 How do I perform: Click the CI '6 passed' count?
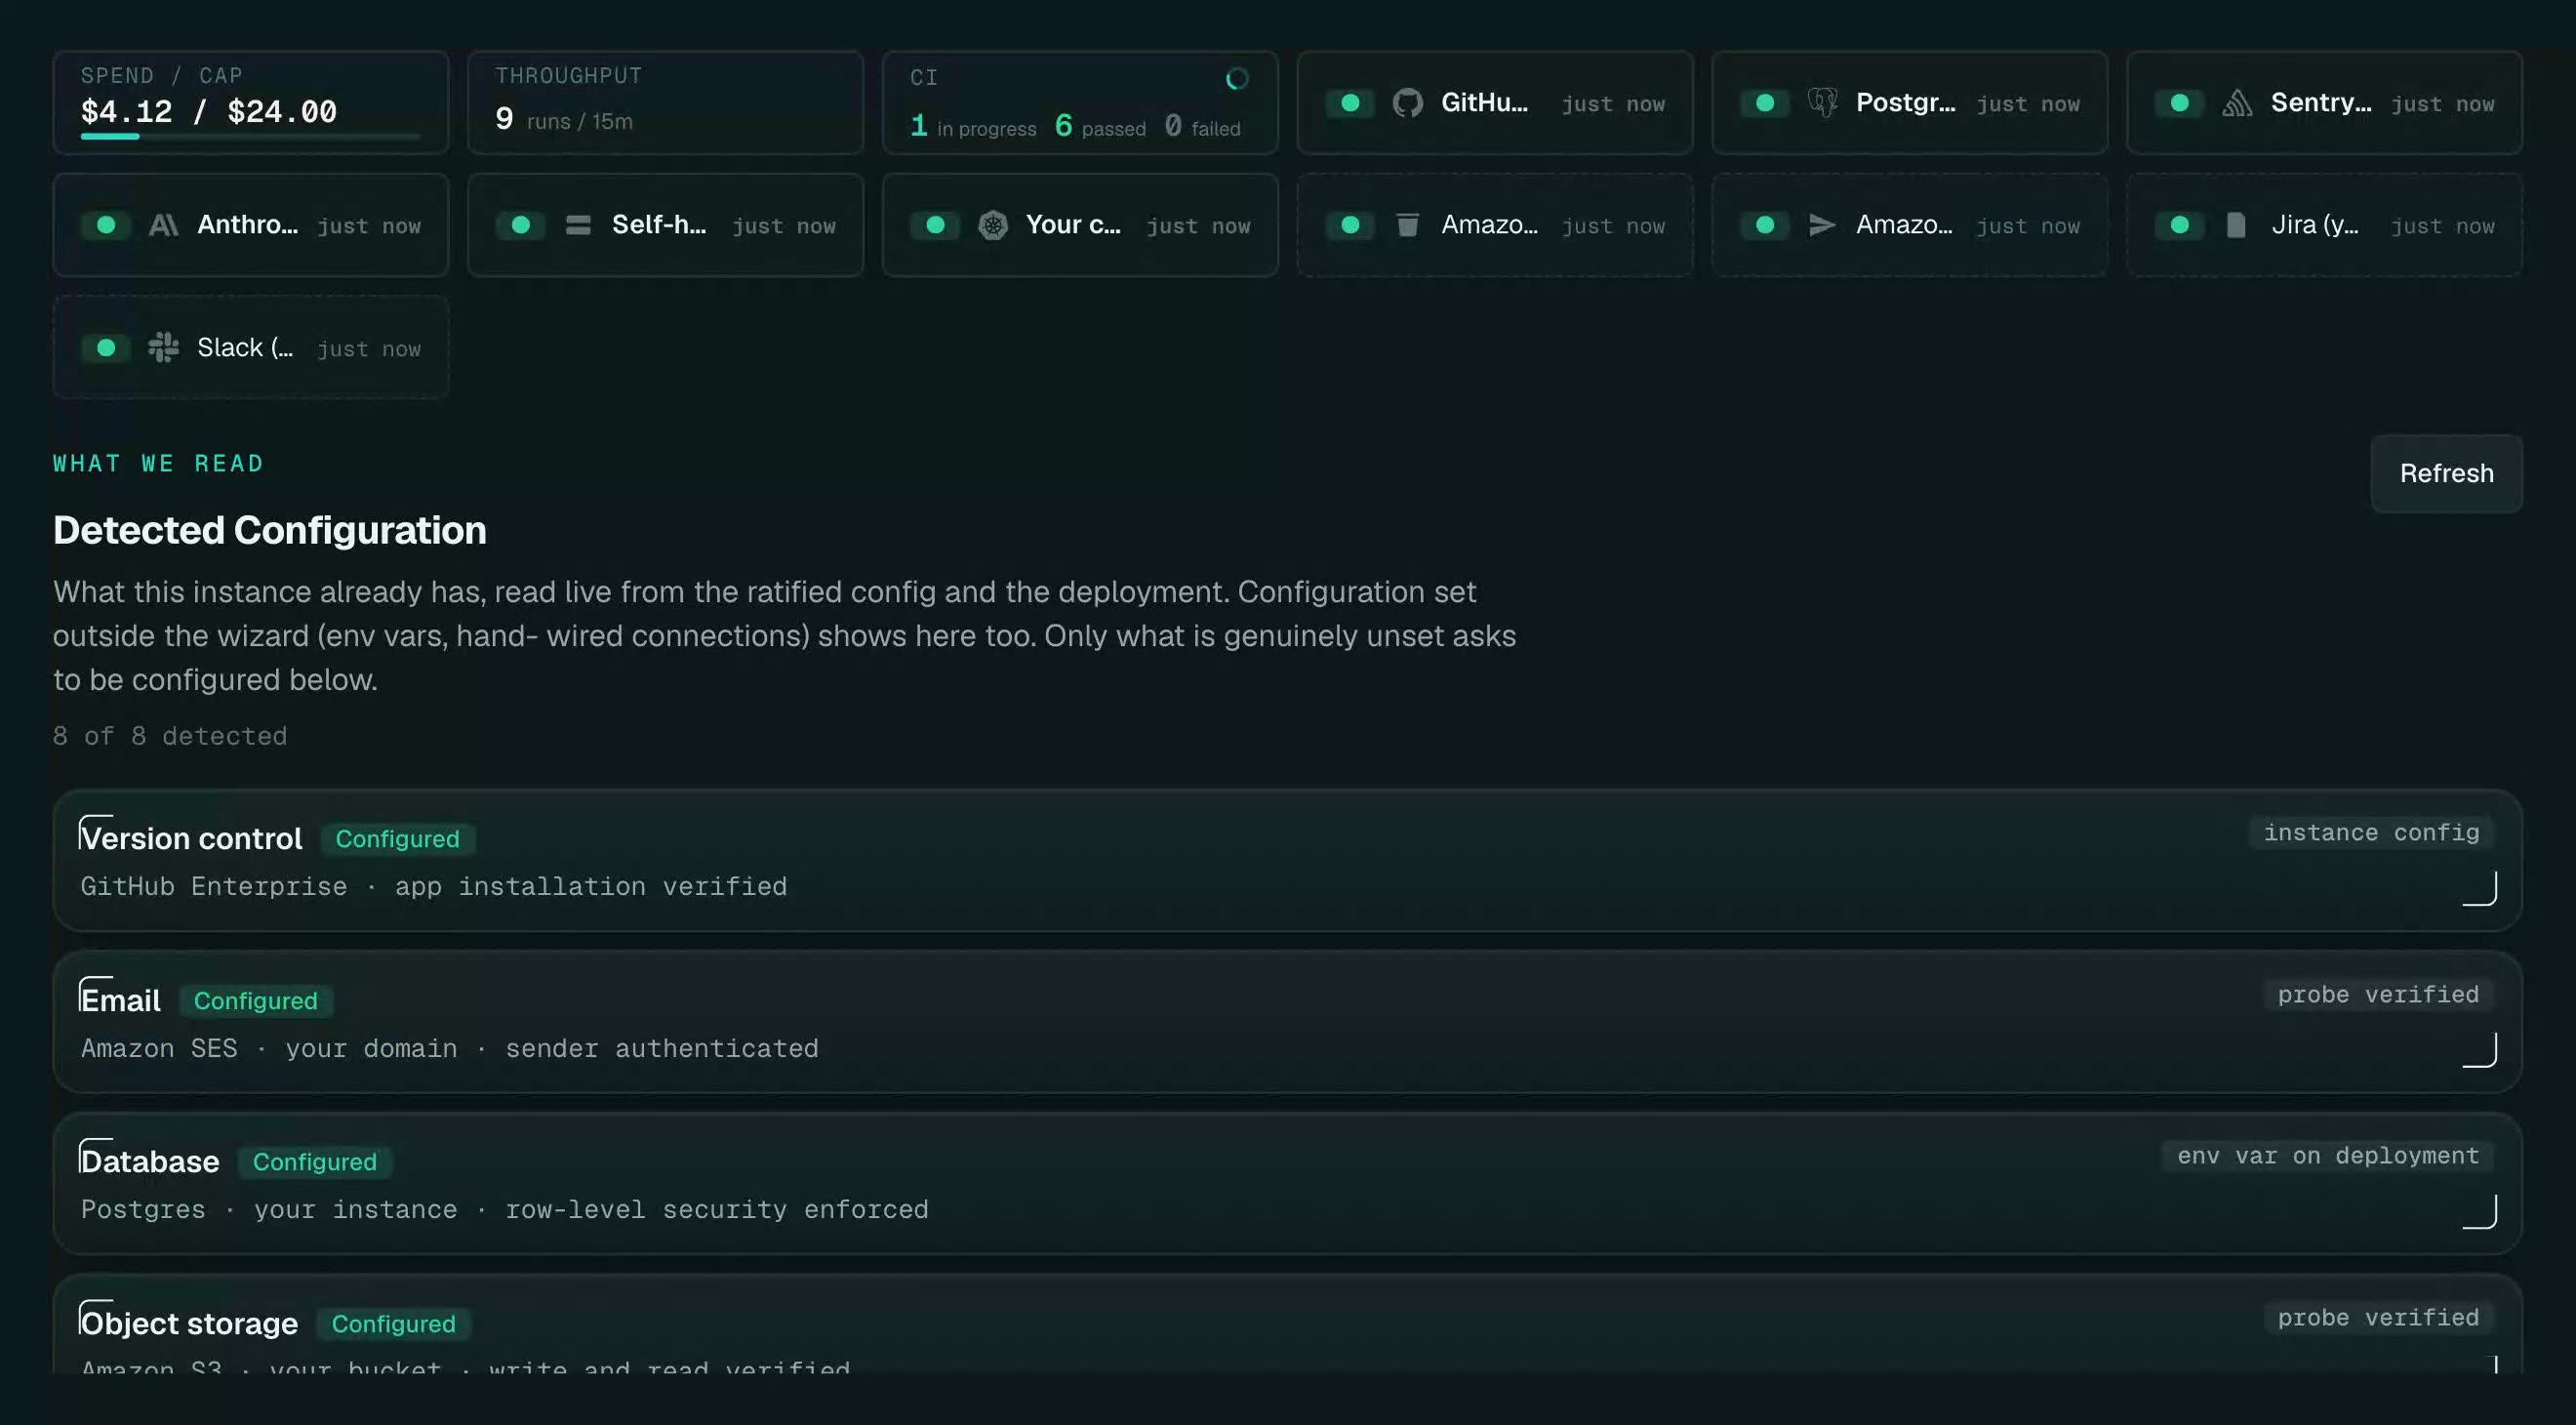(x=1100, y=126)
